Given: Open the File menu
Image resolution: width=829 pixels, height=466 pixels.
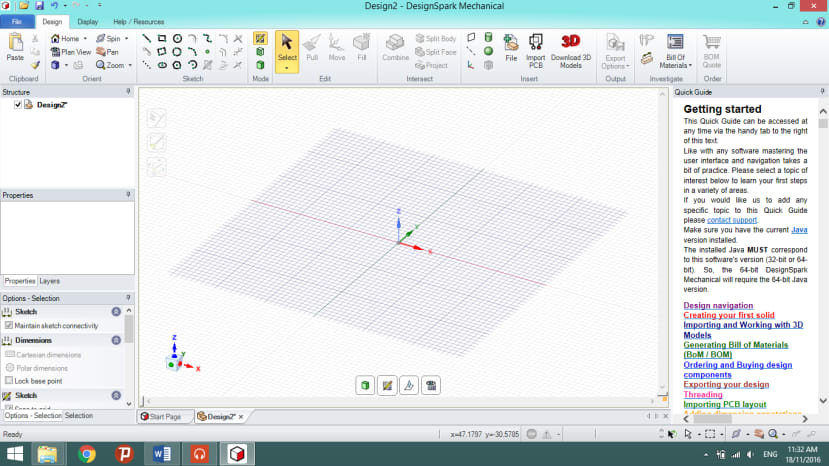Looking at the screenshot, I should (17, 22).
